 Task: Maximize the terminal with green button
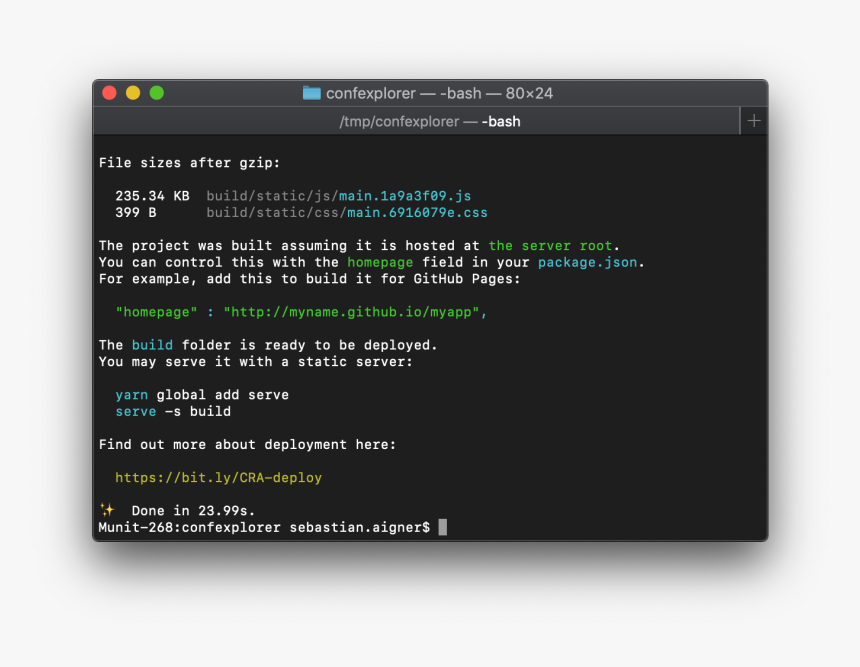157,93
